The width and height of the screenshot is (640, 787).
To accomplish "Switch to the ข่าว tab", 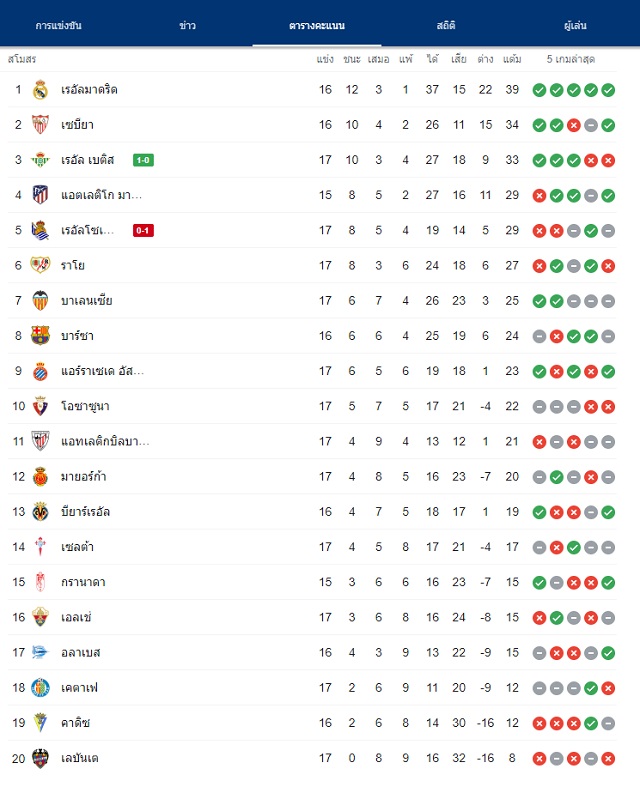I will point(188,26).
